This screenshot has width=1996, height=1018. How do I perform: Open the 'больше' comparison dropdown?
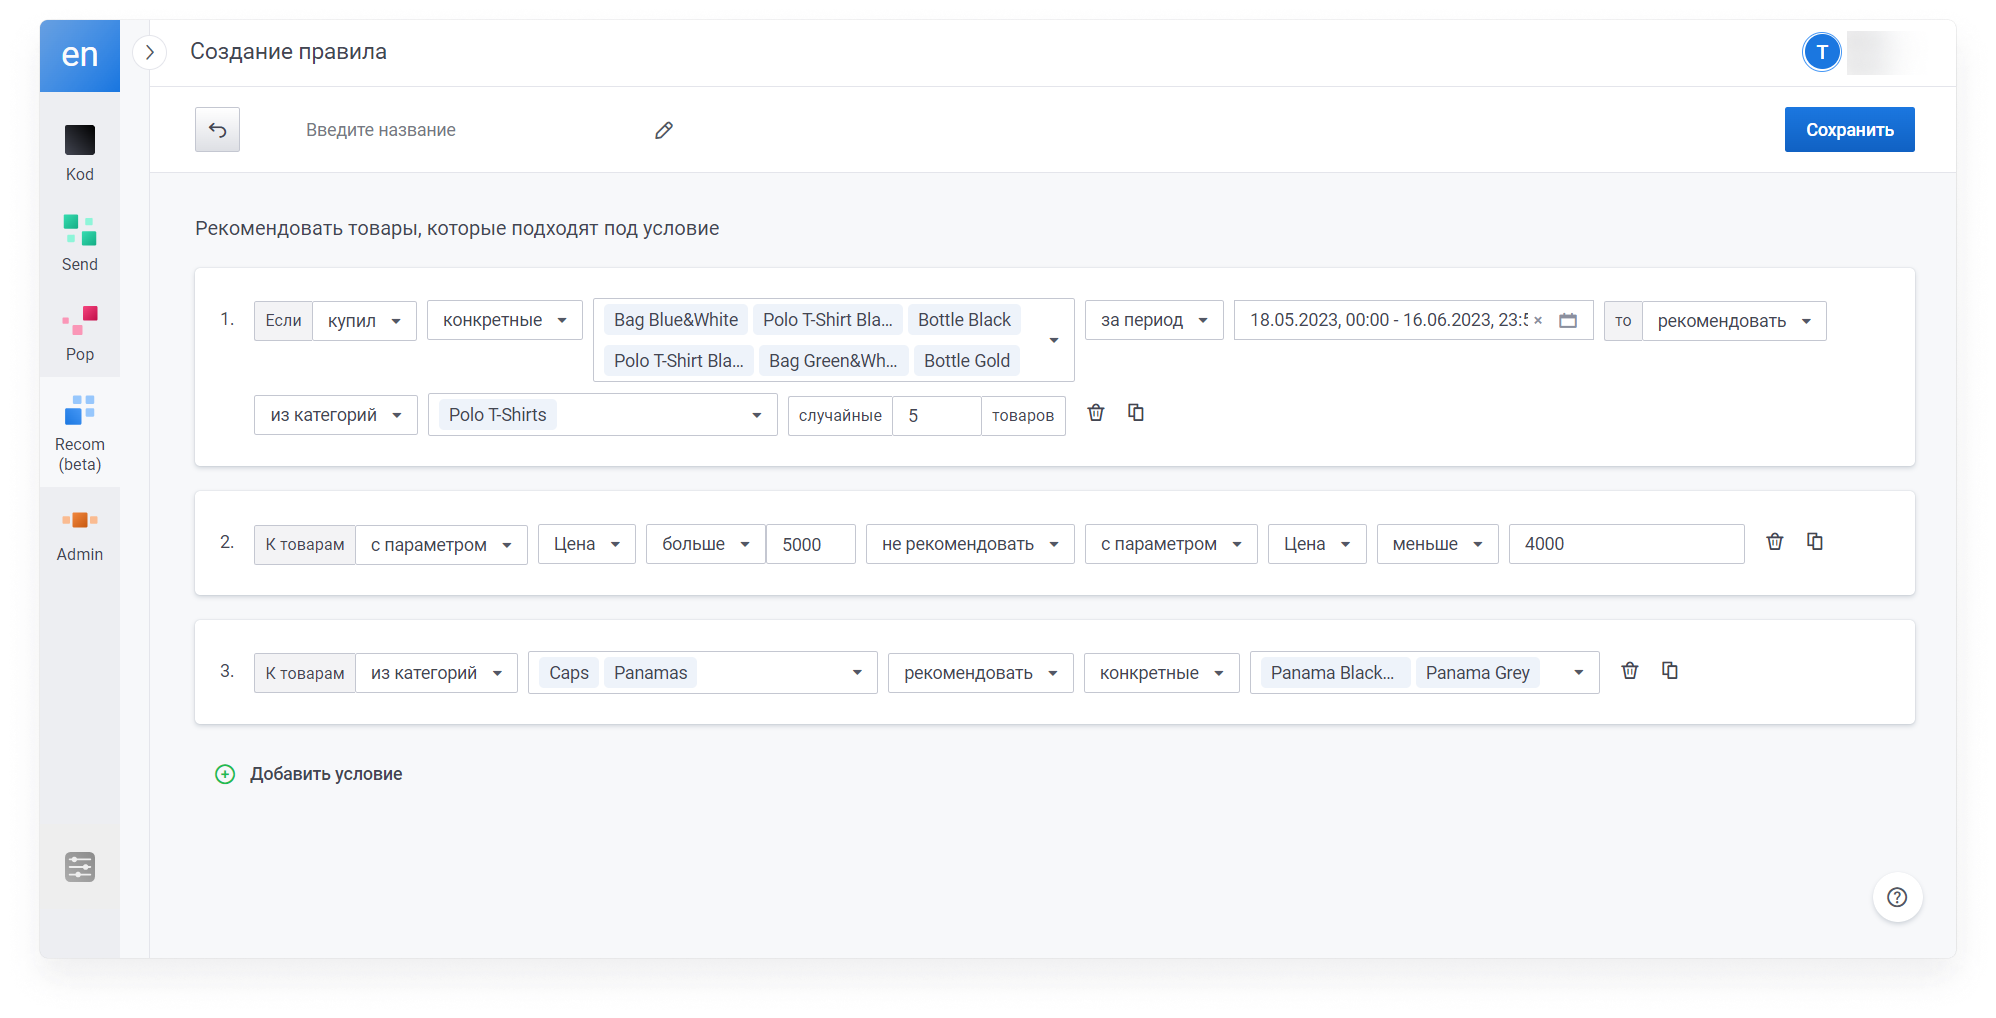tap(706, 545)
